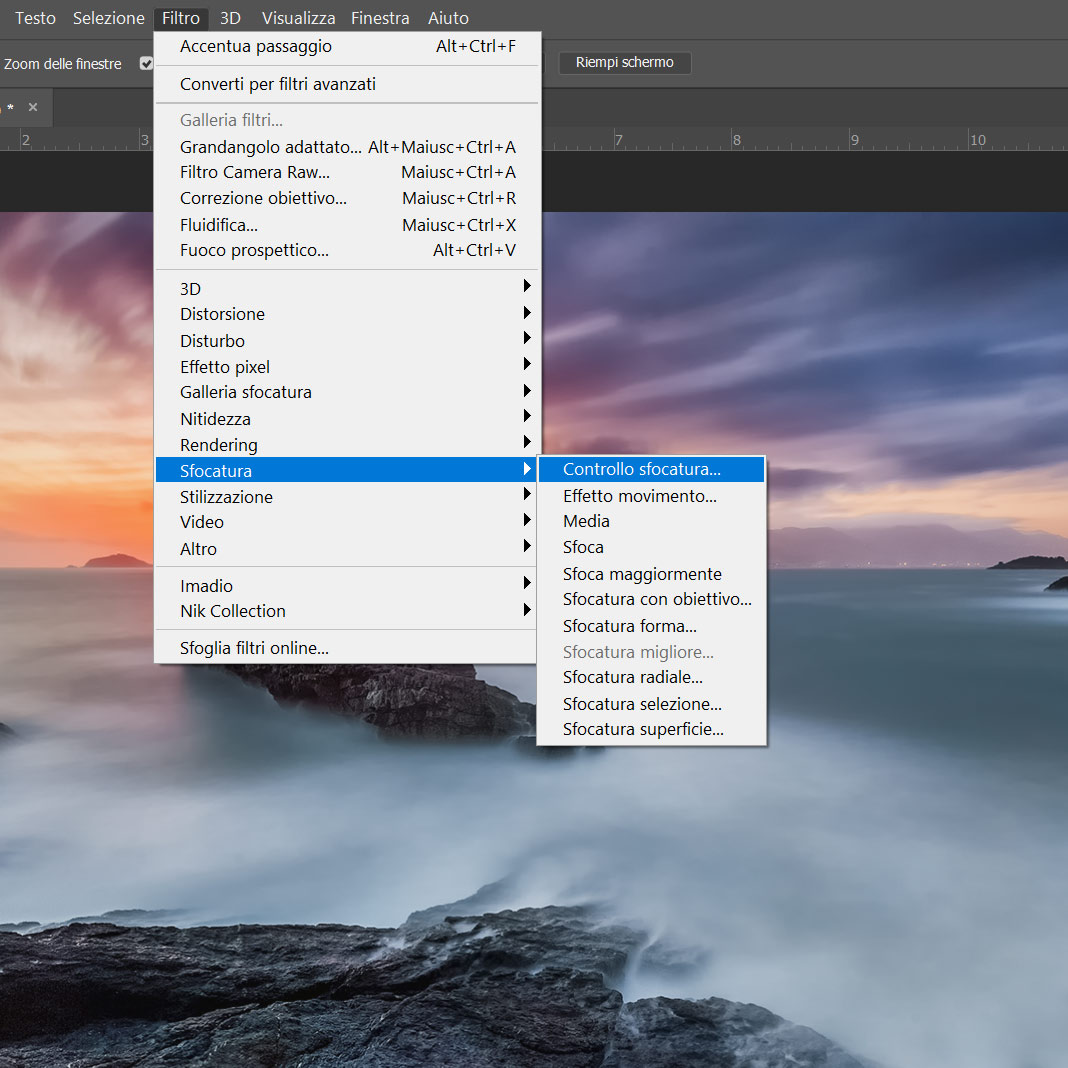Viewport: 1068px width, 1068px height.
Task: Expand the Nitidezza submenu
Action: (215, 419)
